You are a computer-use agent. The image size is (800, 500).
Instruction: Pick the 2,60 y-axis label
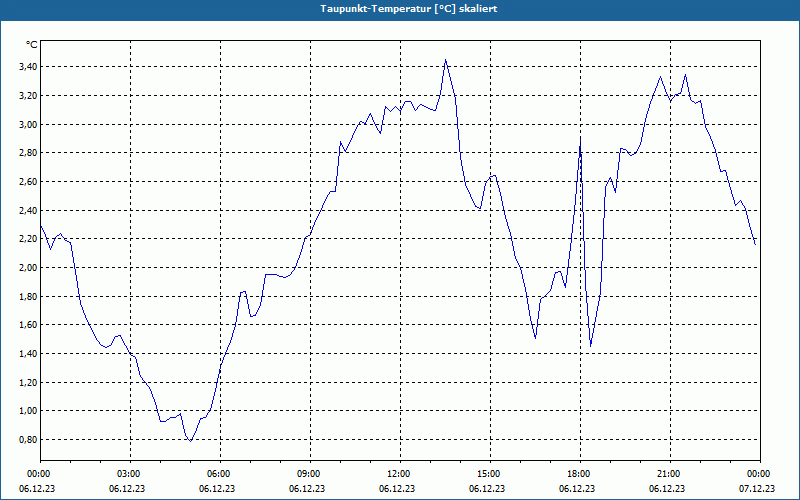click(28, 181)
